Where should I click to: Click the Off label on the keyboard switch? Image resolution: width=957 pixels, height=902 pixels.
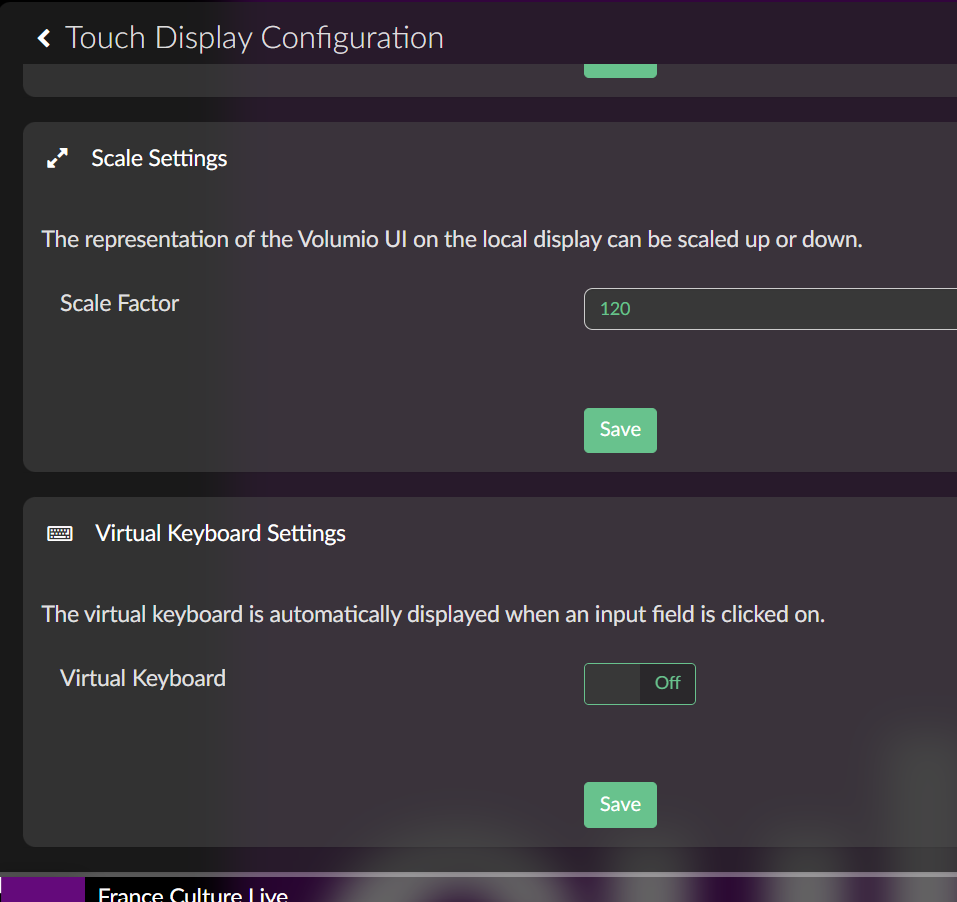click(x=667, y=684)
